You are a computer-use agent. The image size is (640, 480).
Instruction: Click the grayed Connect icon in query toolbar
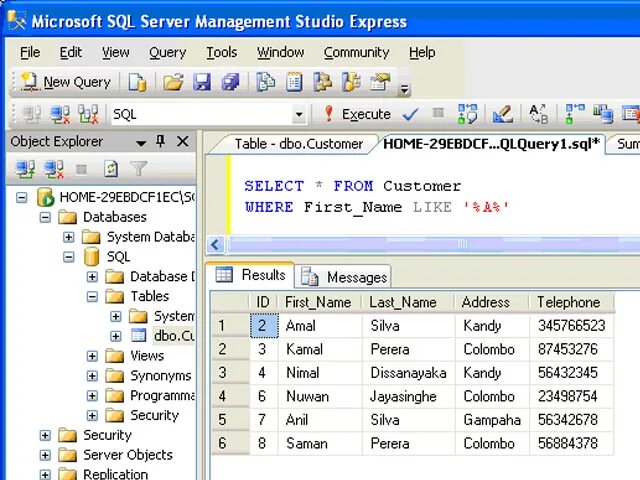pos(31,114)
